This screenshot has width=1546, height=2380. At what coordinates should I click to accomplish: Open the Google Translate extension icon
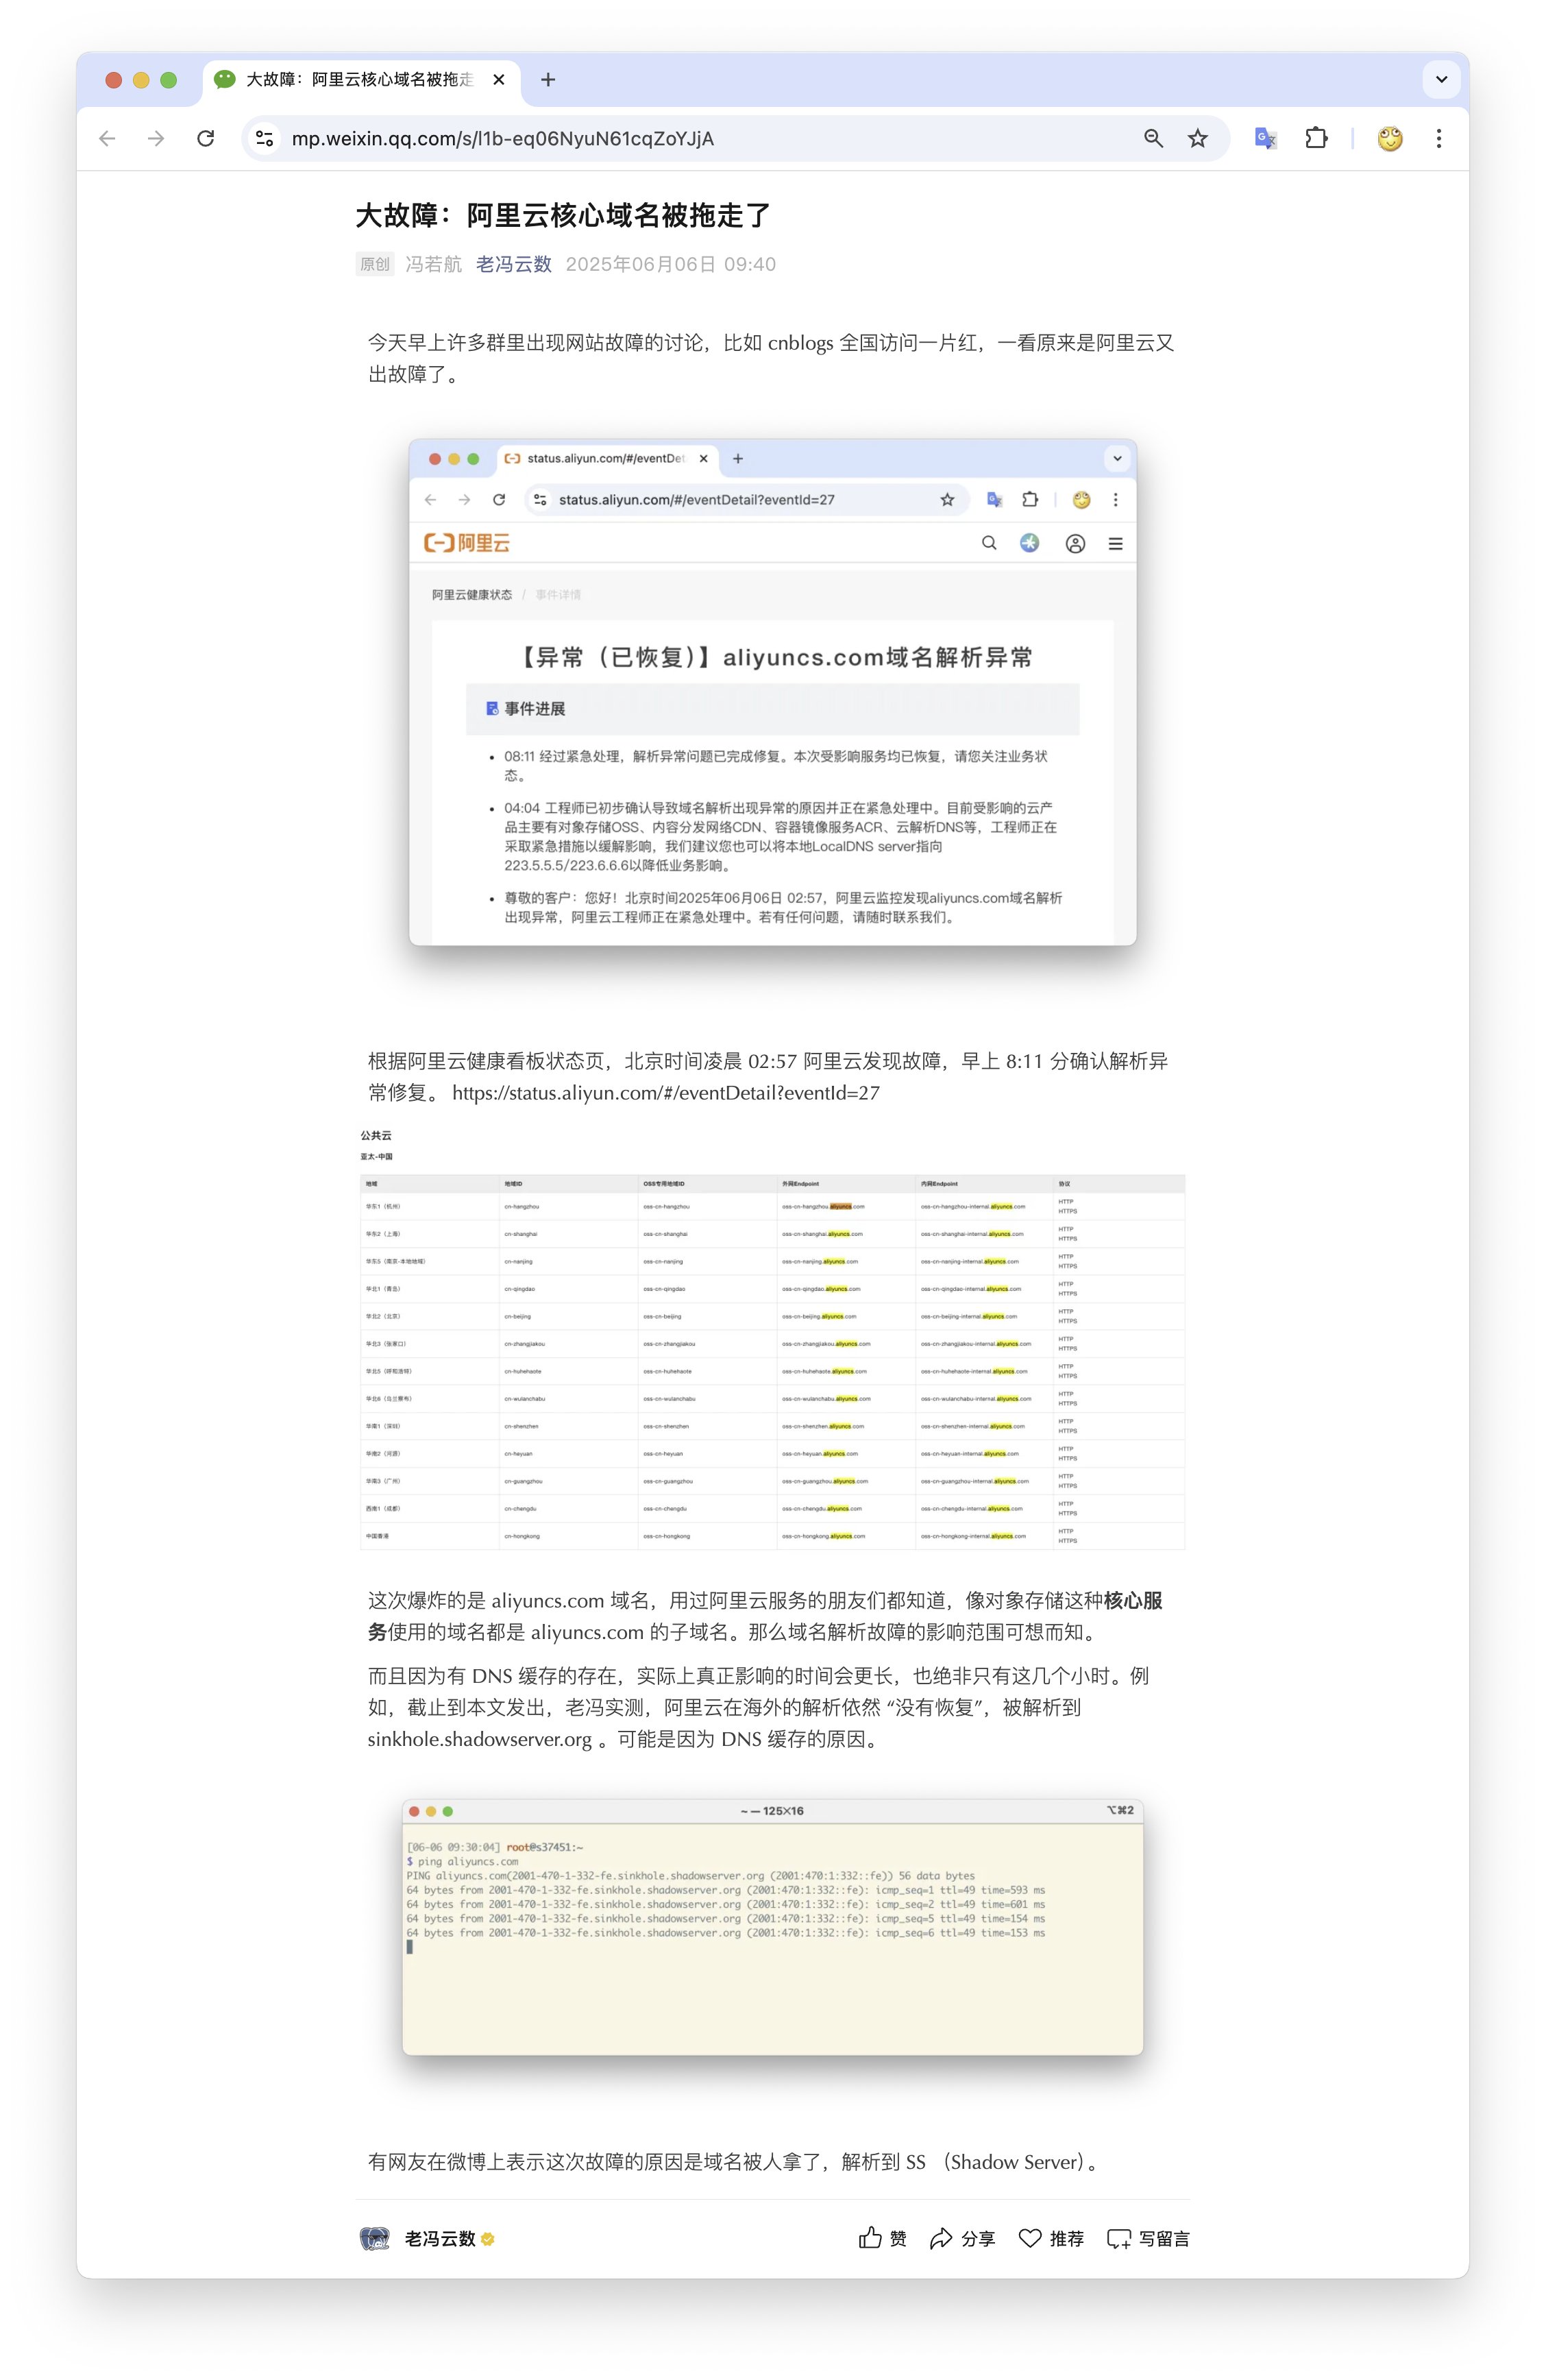point(1266,139)
